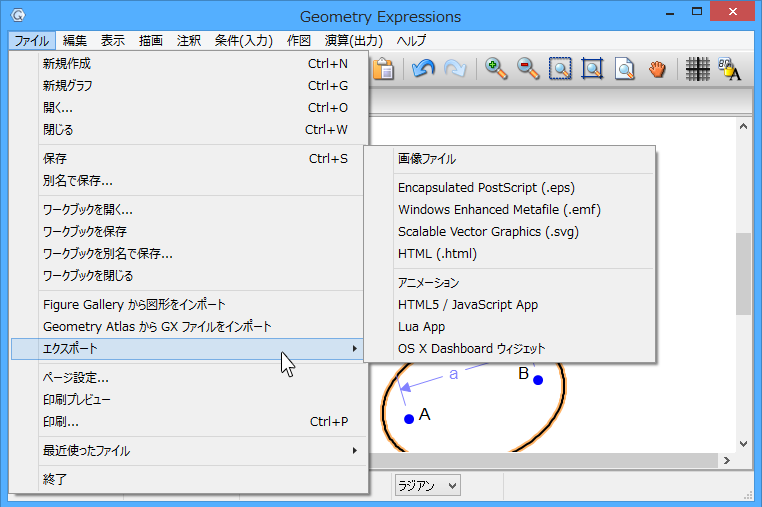Choose ページ設定... menu item
Viewport: 762px width, 507px height.
tap(187, 378)
